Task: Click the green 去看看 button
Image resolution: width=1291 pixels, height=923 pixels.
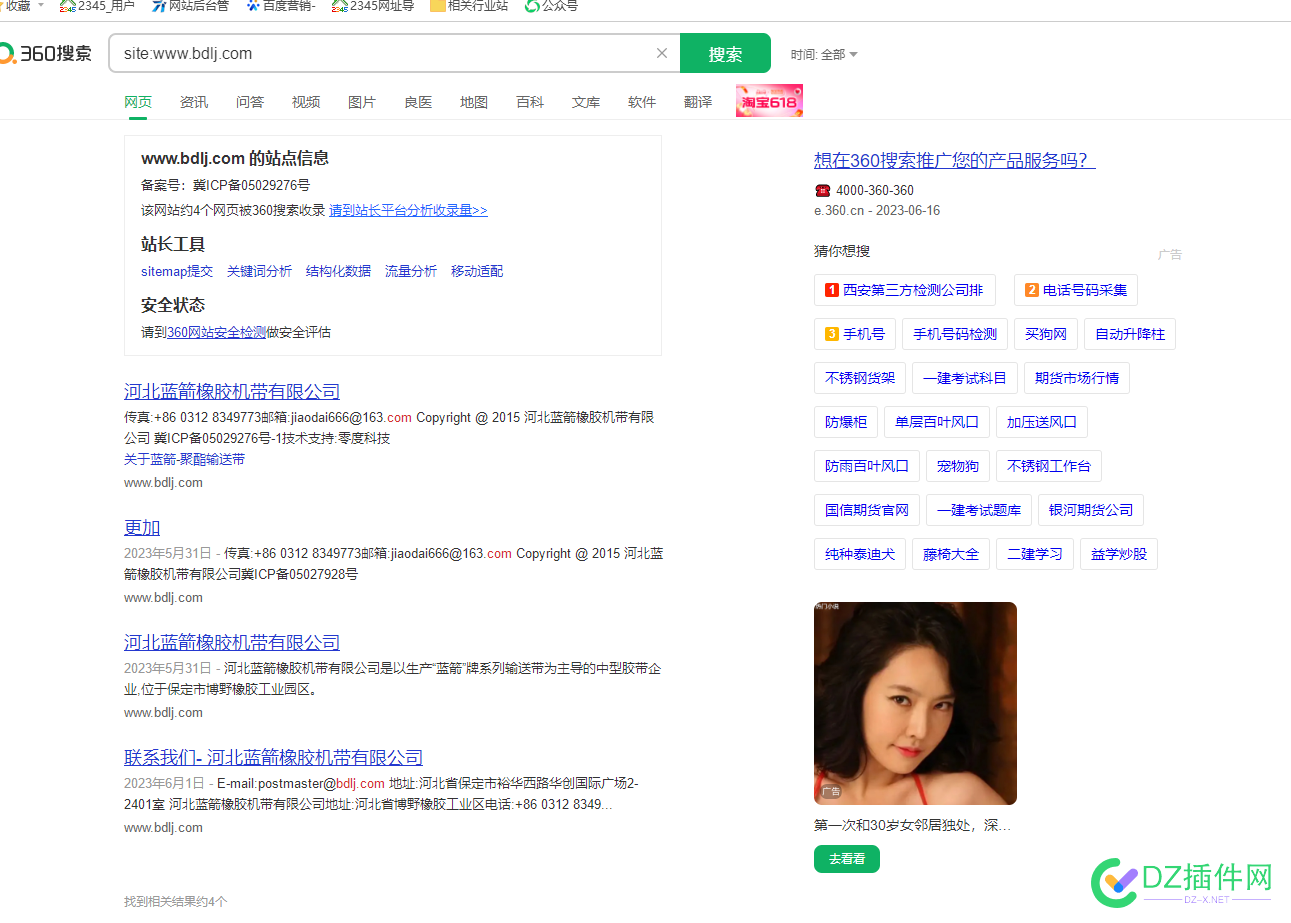Action: click(847, 859)
